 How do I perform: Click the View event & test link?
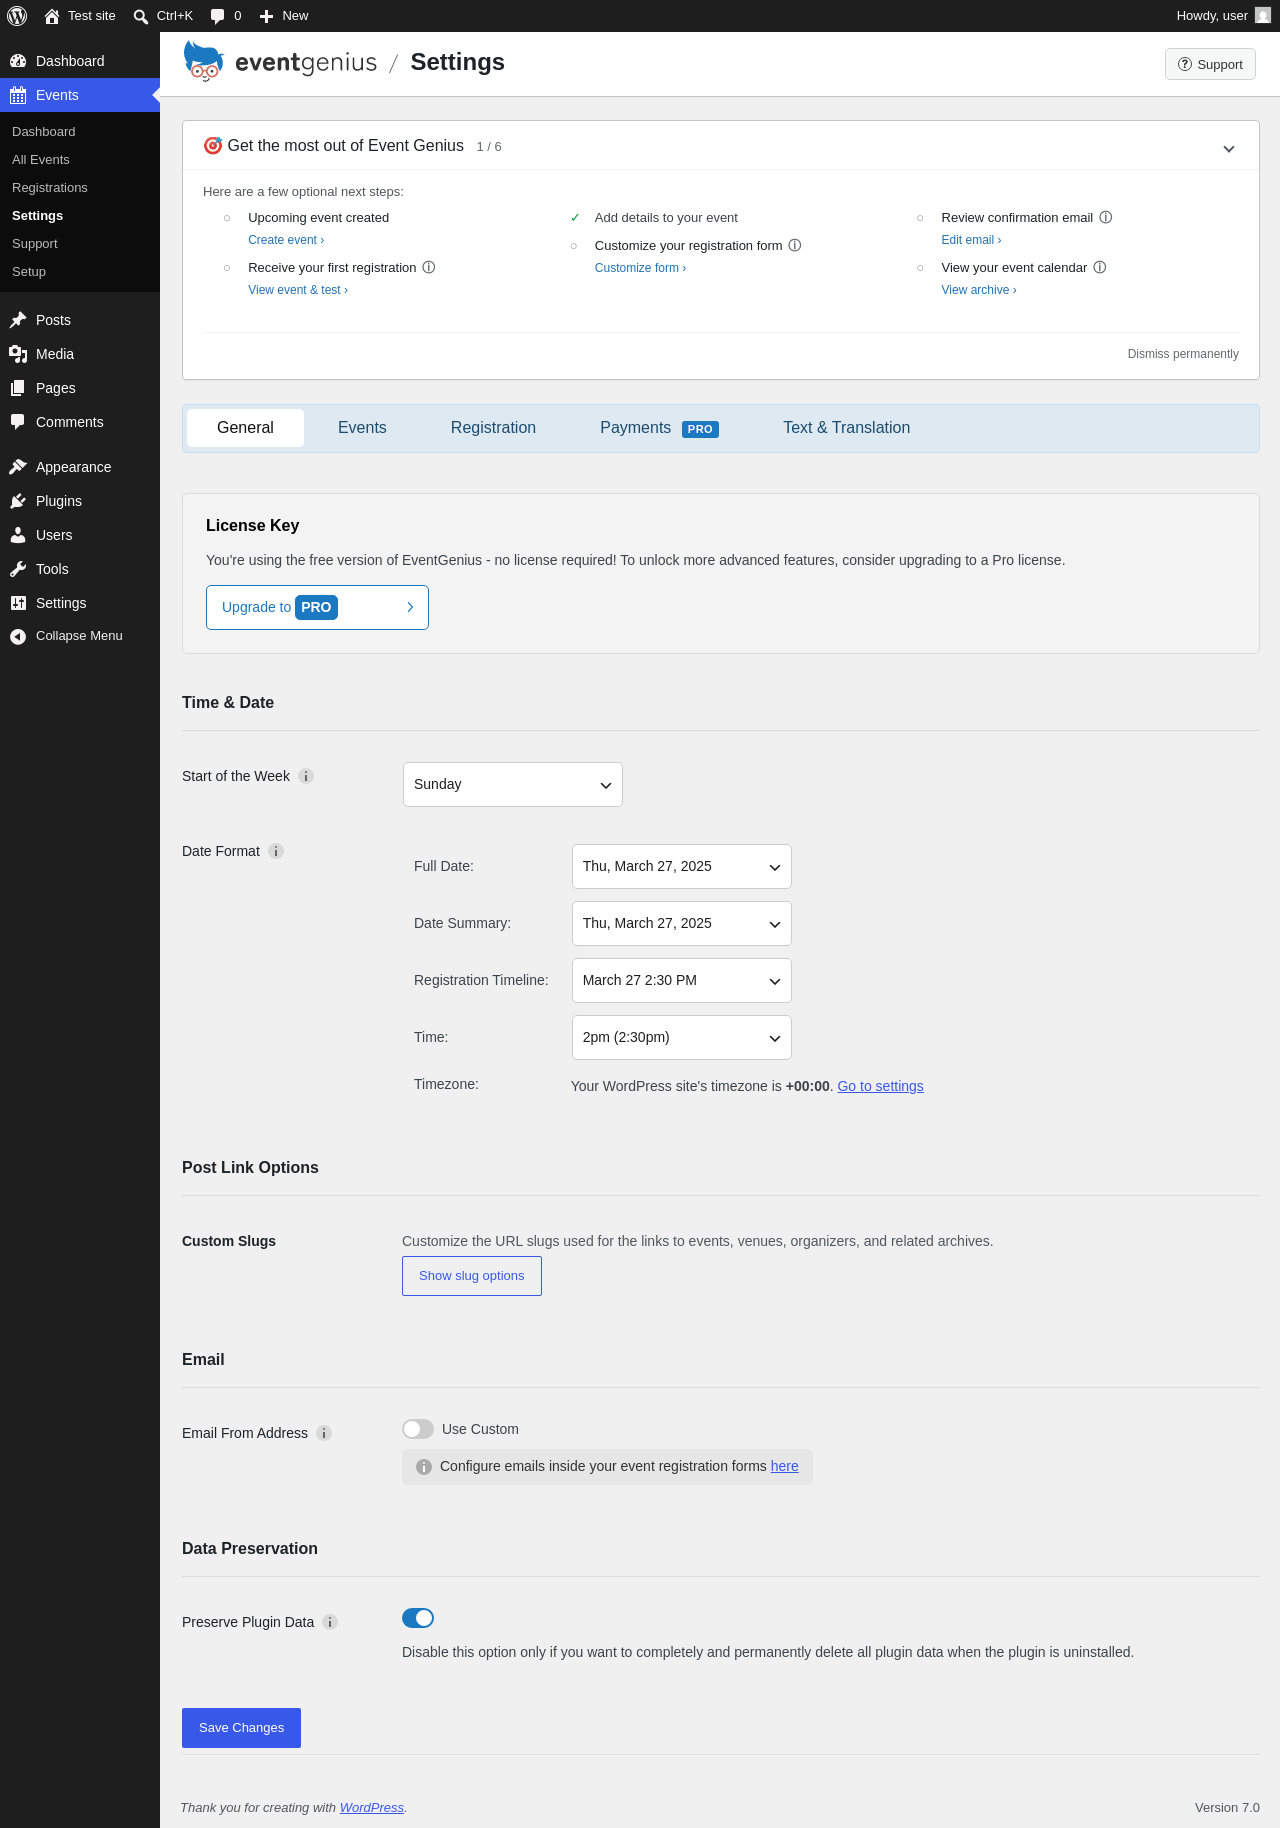click(298, 290)
